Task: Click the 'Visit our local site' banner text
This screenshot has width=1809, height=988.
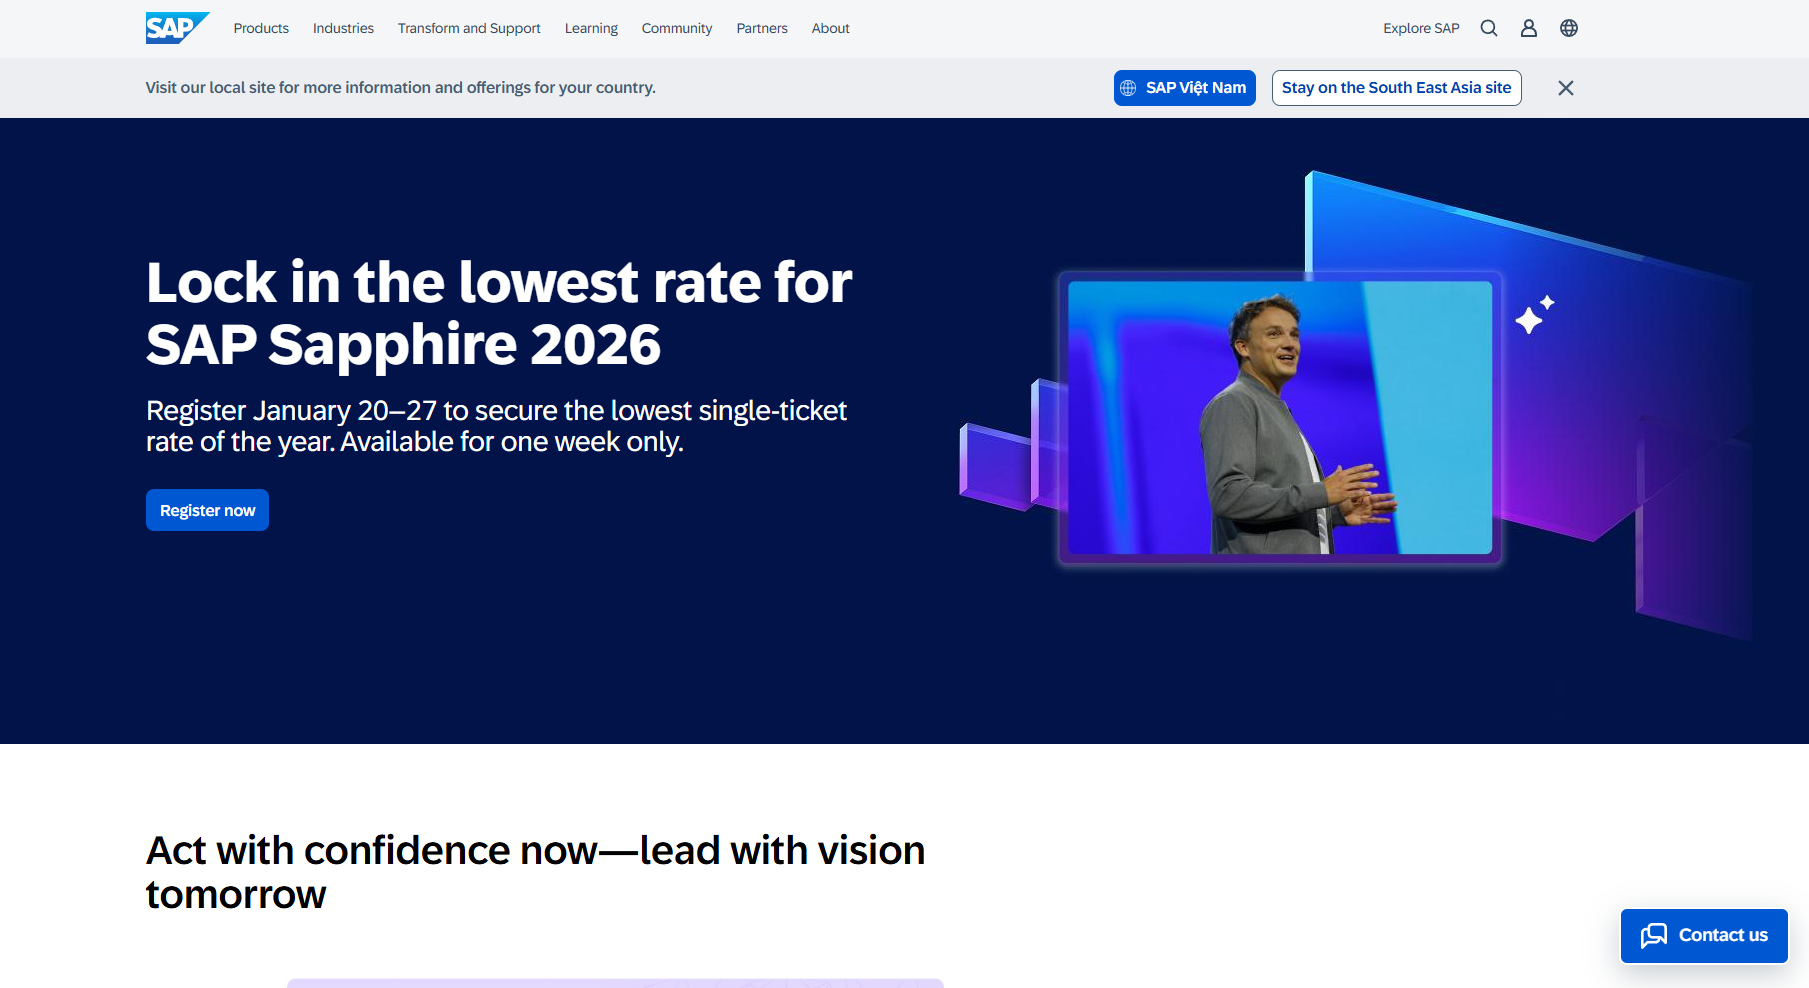Action: pos(400,88)
